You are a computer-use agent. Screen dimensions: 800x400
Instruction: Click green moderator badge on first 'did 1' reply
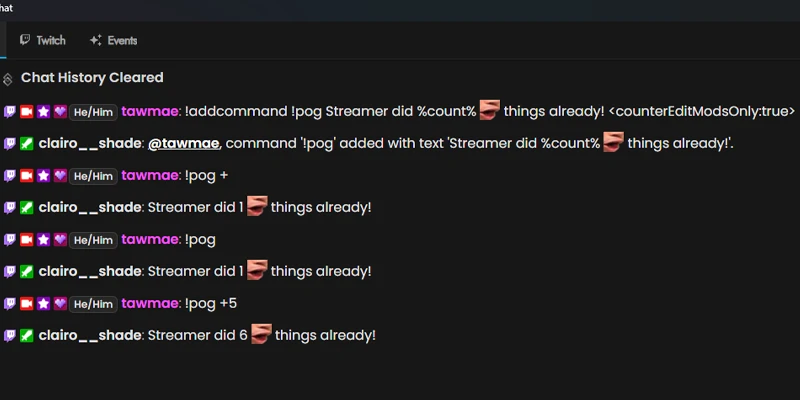(27, 208)
